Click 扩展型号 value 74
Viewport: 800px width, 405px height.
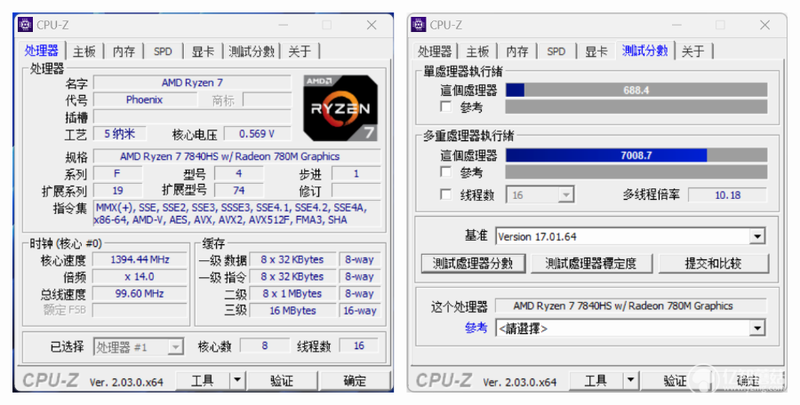[239, 191]
